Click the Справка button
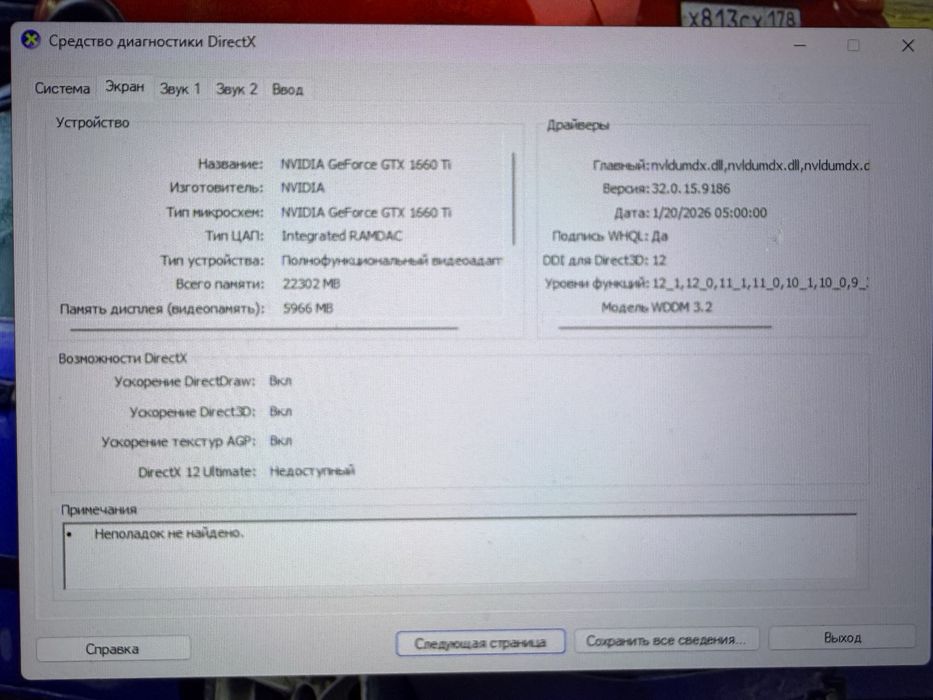933x700 pixels. 112,649
